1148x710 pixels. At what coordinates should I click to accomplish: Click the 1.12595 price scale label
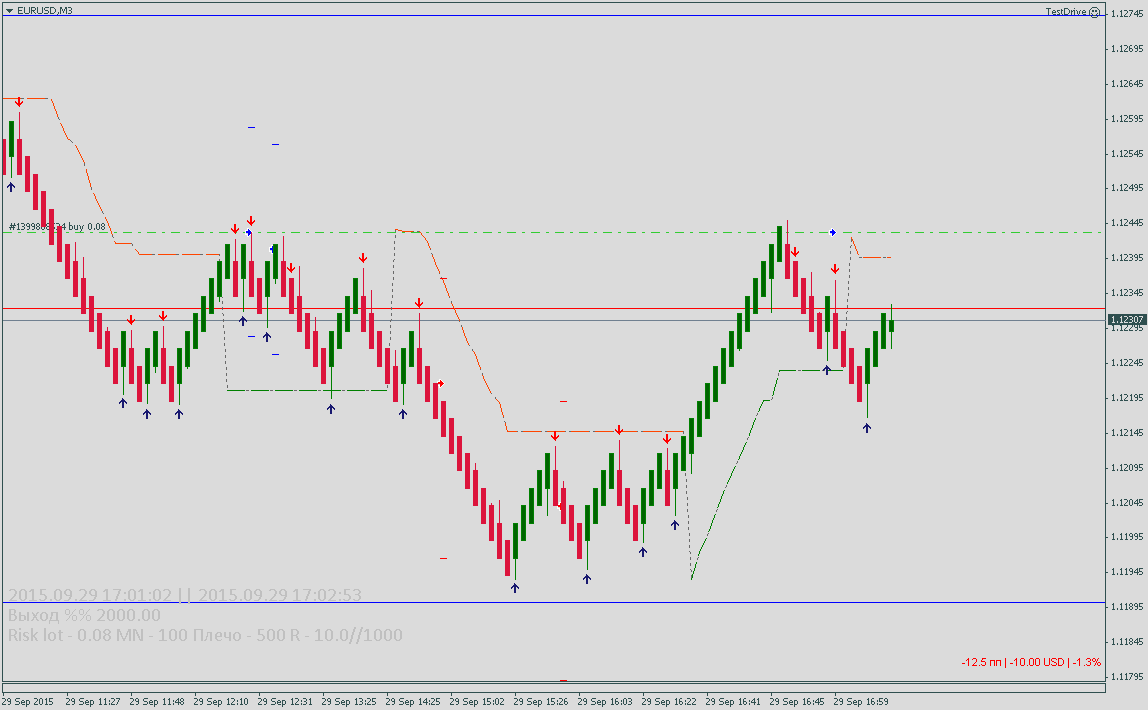click(1127, 119)
